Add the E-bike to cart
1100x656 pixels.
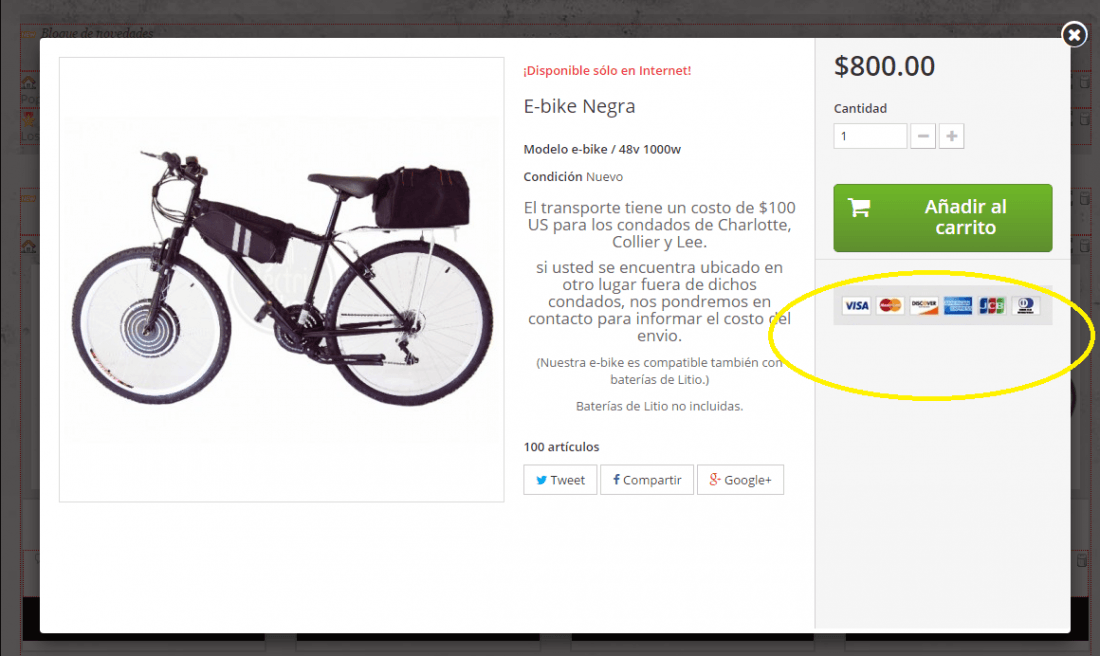click(x=943, y=217)
